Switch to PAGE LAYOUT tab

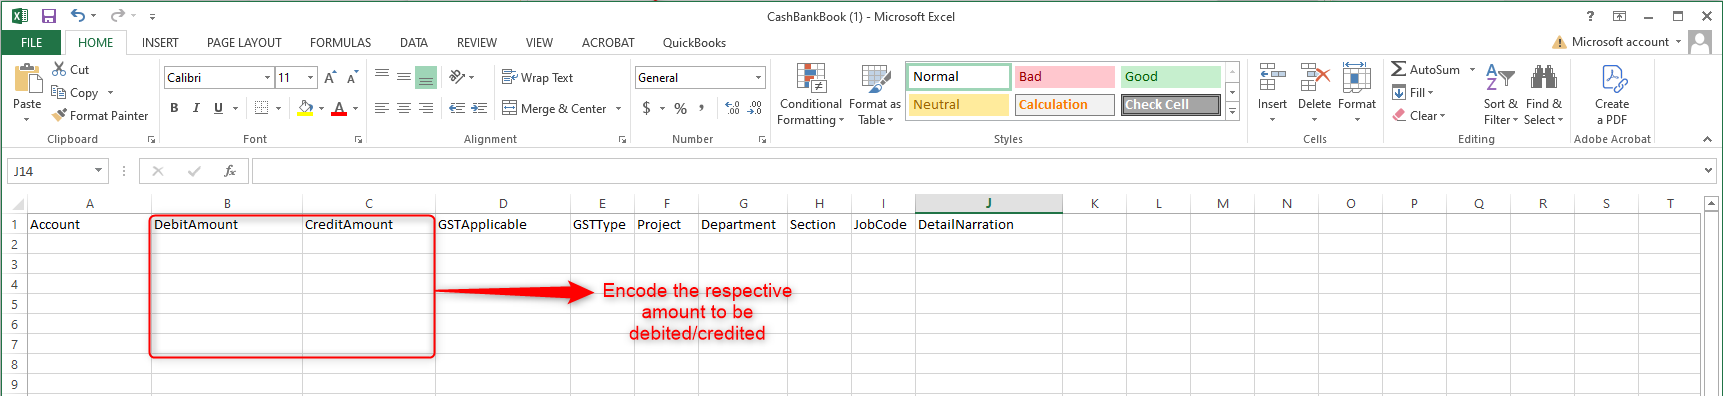tap(244, 43)
